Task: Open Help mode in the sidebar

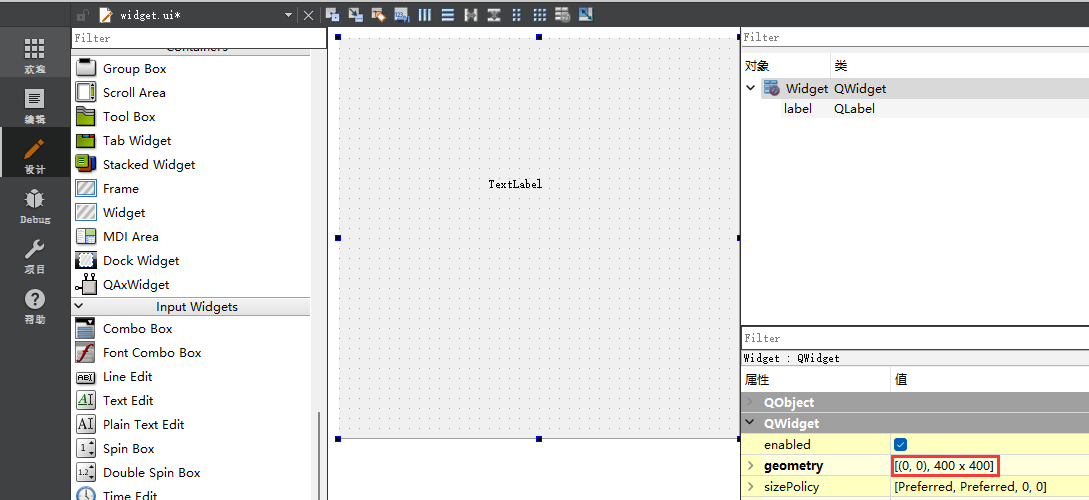Action: [35, 306]
